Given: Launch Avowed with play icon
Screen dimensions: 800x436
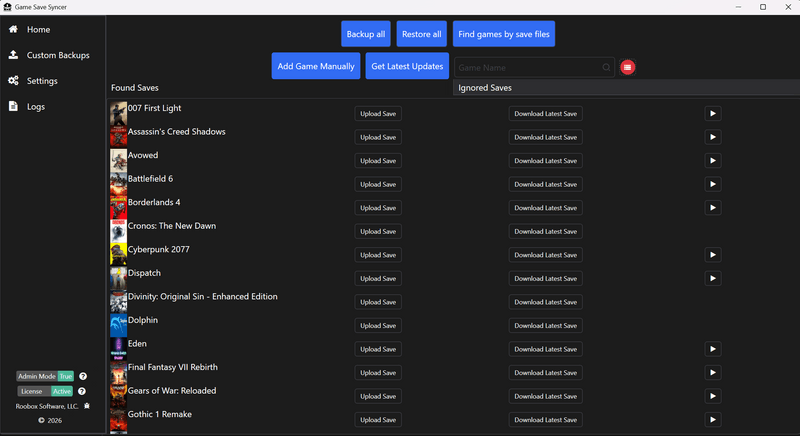Looking at the screenshot, I should tap(713, 161).
